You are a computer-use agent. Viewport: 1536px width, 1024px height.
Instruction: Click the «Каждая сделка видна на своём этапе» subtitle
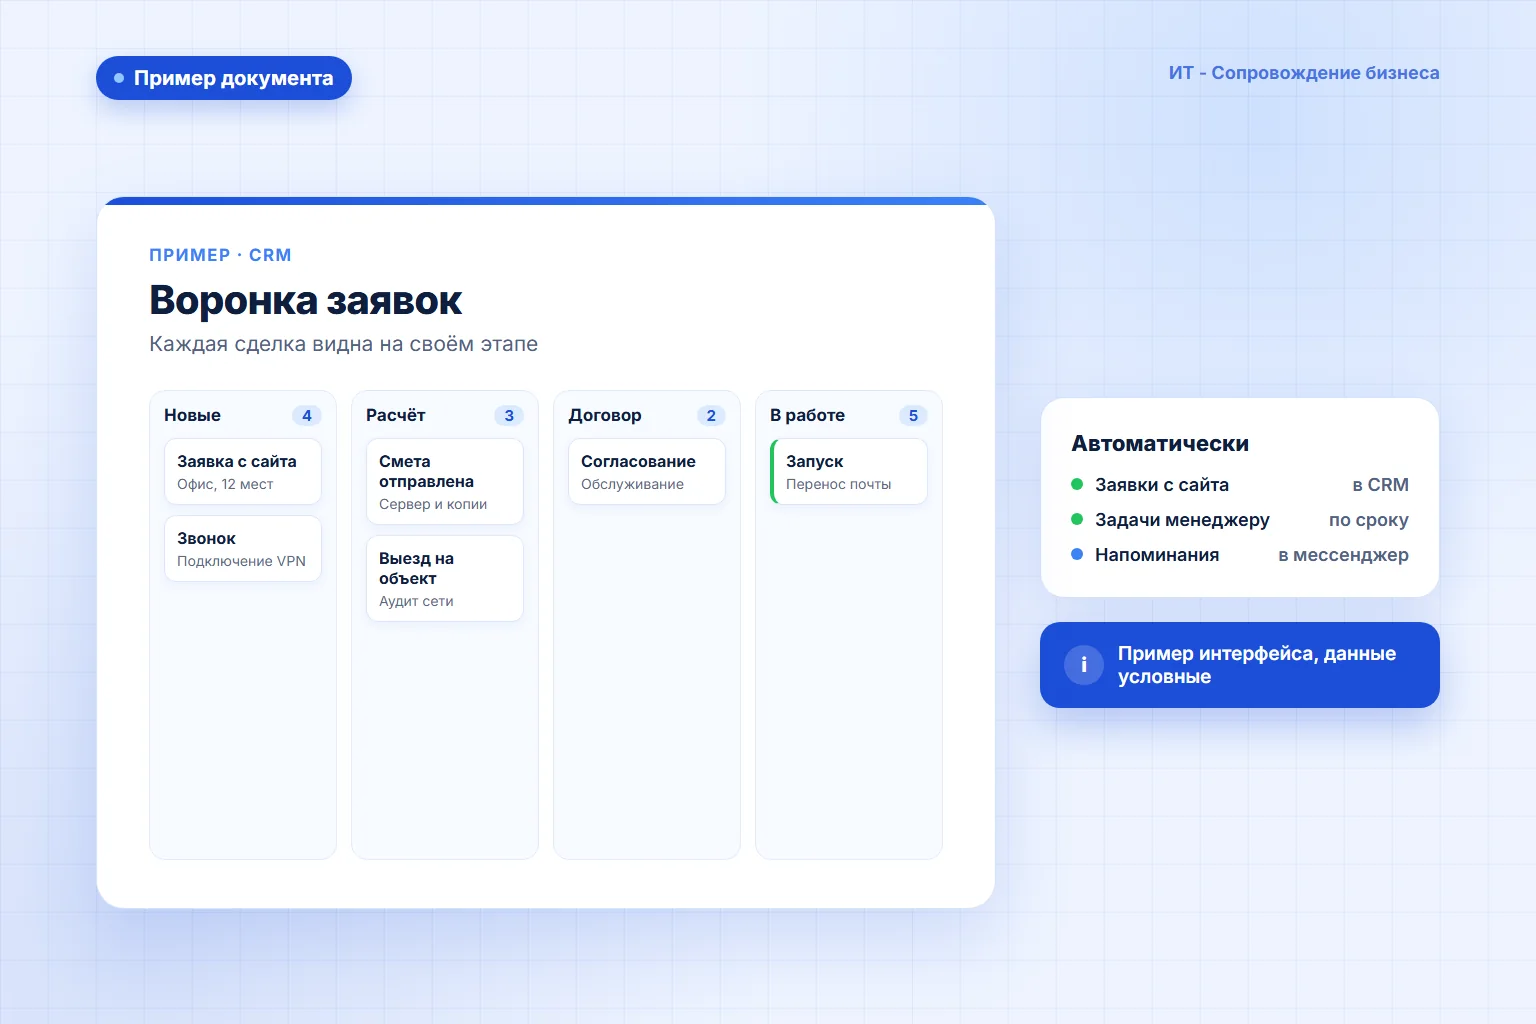343,344
